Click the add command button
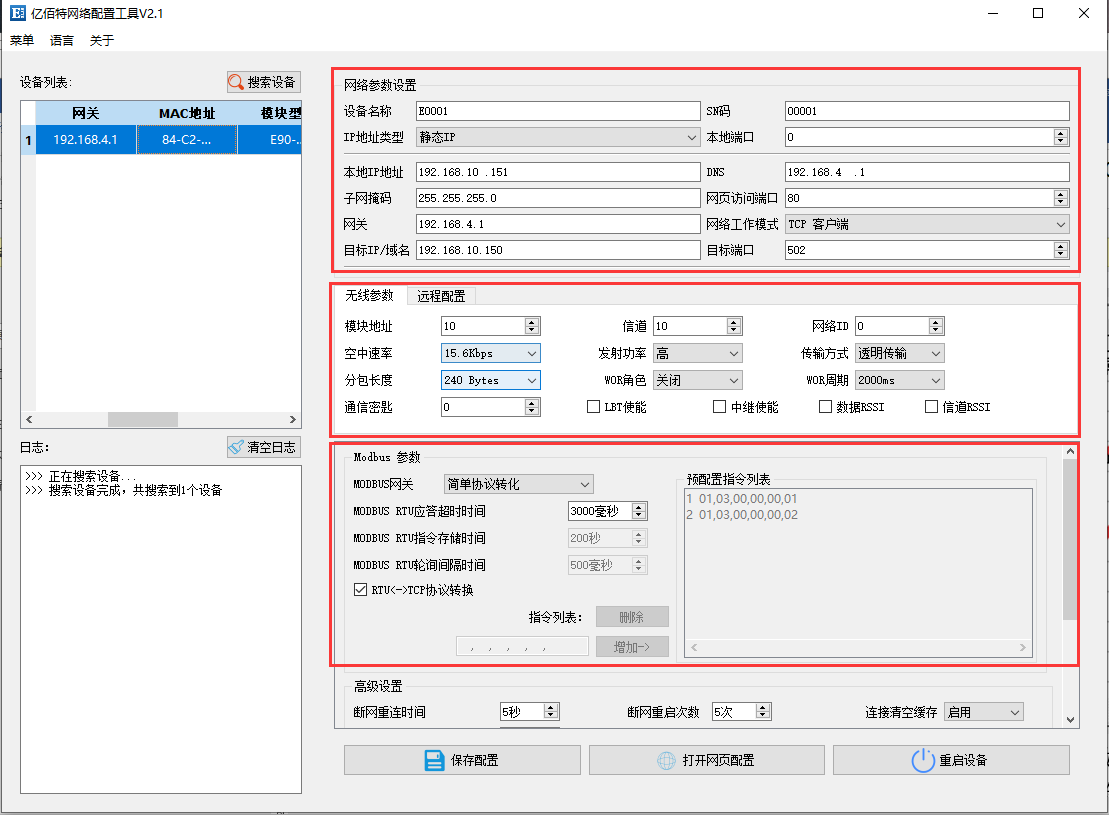This screenshot has height=815, width=1109. coord(632,647)
